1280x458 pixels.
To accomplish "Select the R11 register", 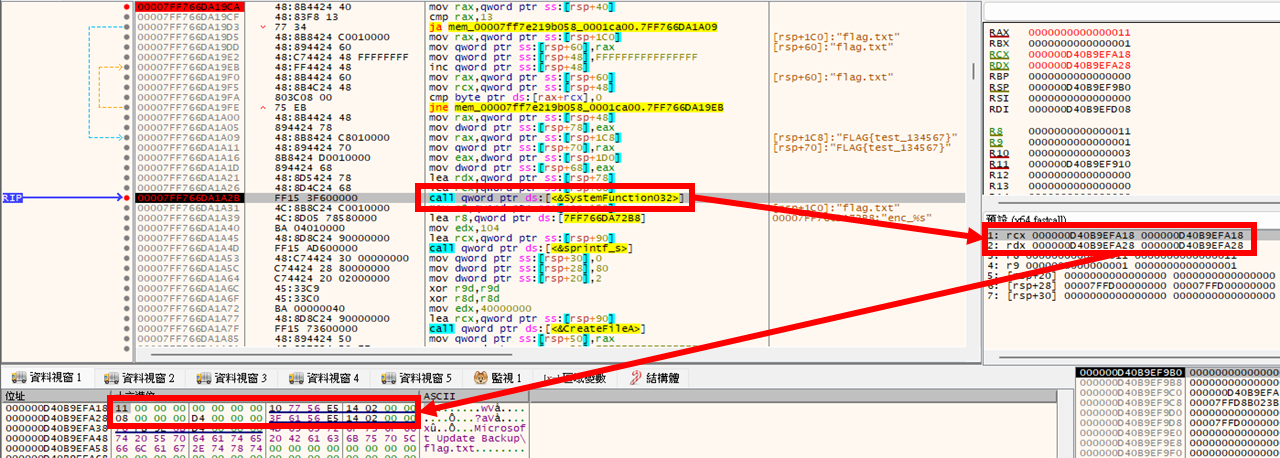I will tap(998, 164).
